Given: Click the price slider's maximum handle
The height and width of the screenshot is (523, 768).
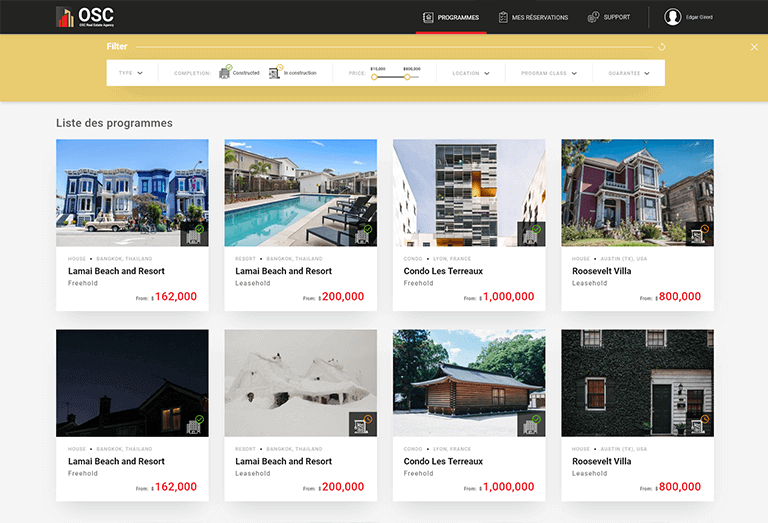Looking at the screenshot, I should point(407,77).
